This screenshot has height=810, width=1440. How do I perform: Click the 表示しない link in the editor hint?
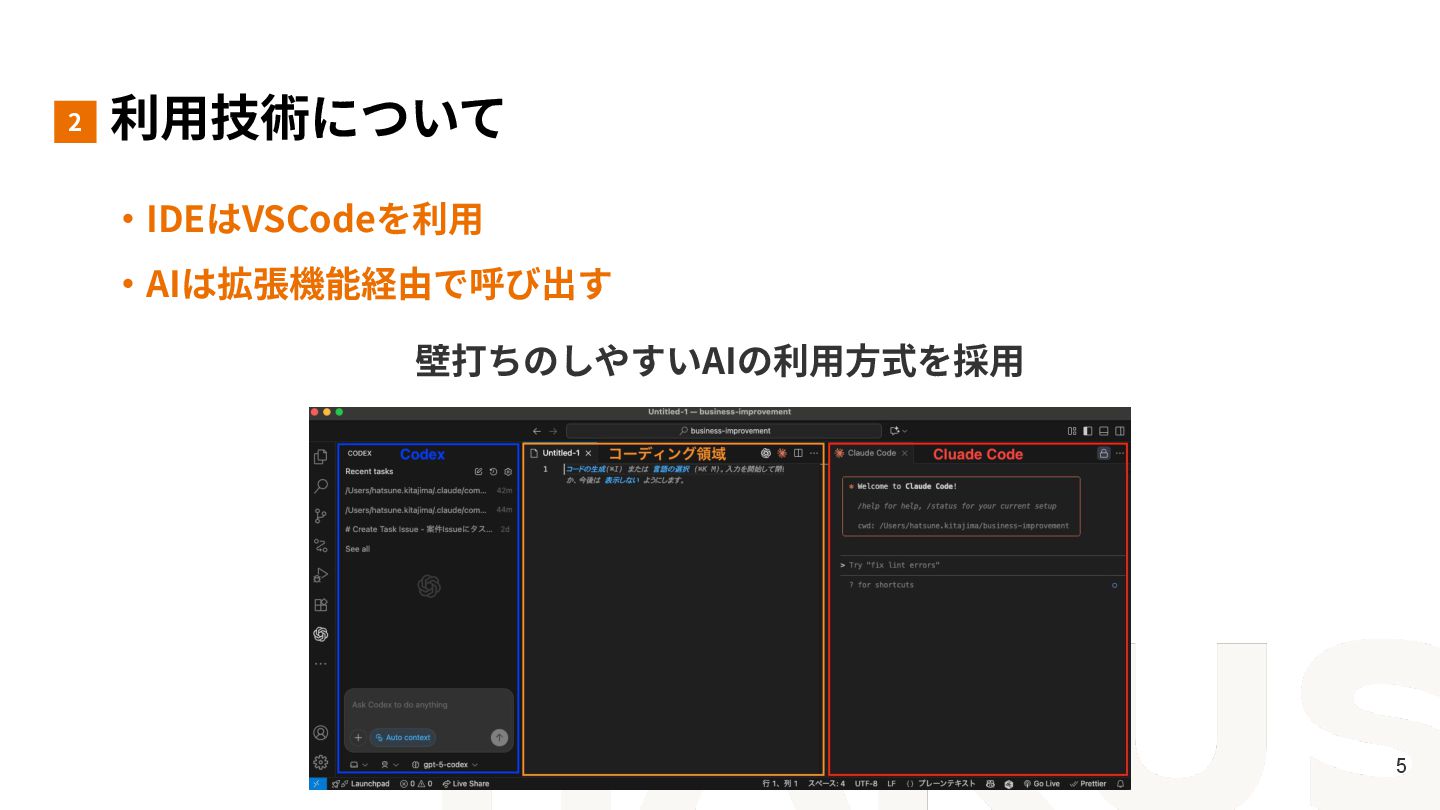(x=621, y=480)
